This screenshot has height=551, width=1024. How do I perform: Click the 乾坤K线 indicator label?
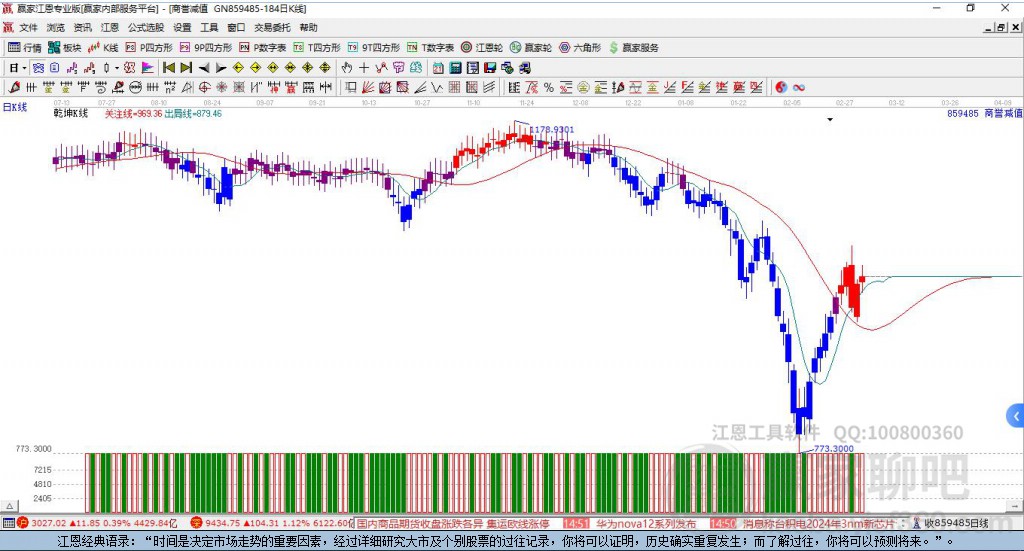[71, 114]
